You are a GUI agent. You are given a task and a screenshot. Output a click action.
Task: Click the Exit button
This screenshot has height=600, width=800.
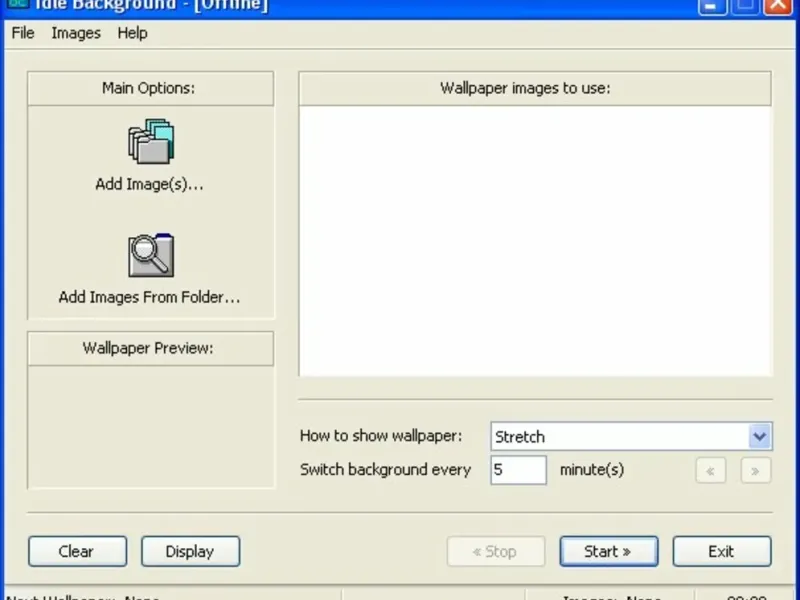[721, 551]
